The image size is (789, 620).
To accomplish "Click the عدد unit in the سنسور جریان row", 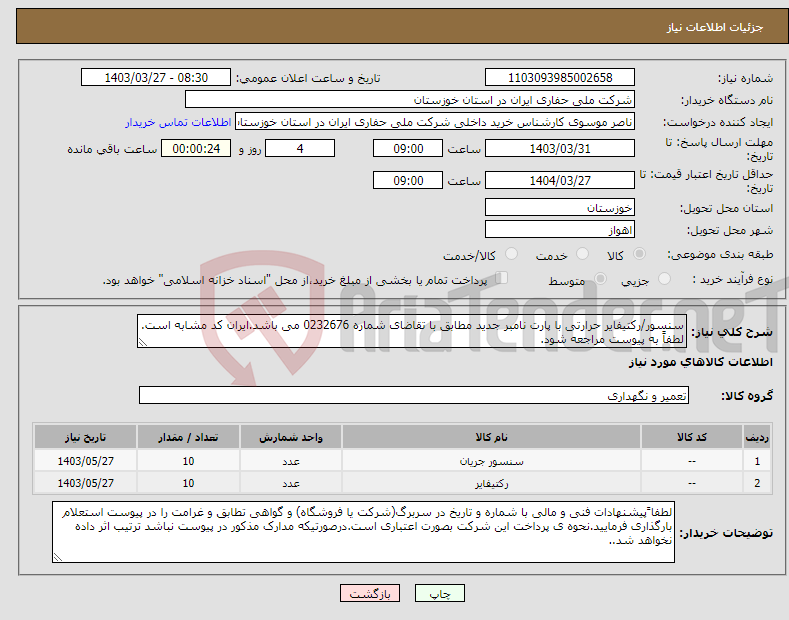I will click(291, 461).
